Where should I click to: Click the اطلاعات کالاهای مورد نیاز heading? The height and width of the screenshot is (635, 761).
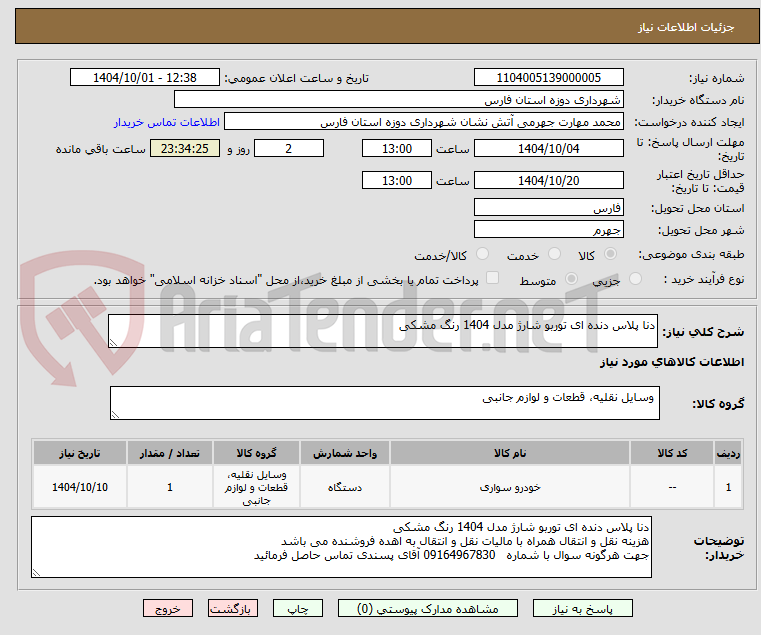pos(672,362)
